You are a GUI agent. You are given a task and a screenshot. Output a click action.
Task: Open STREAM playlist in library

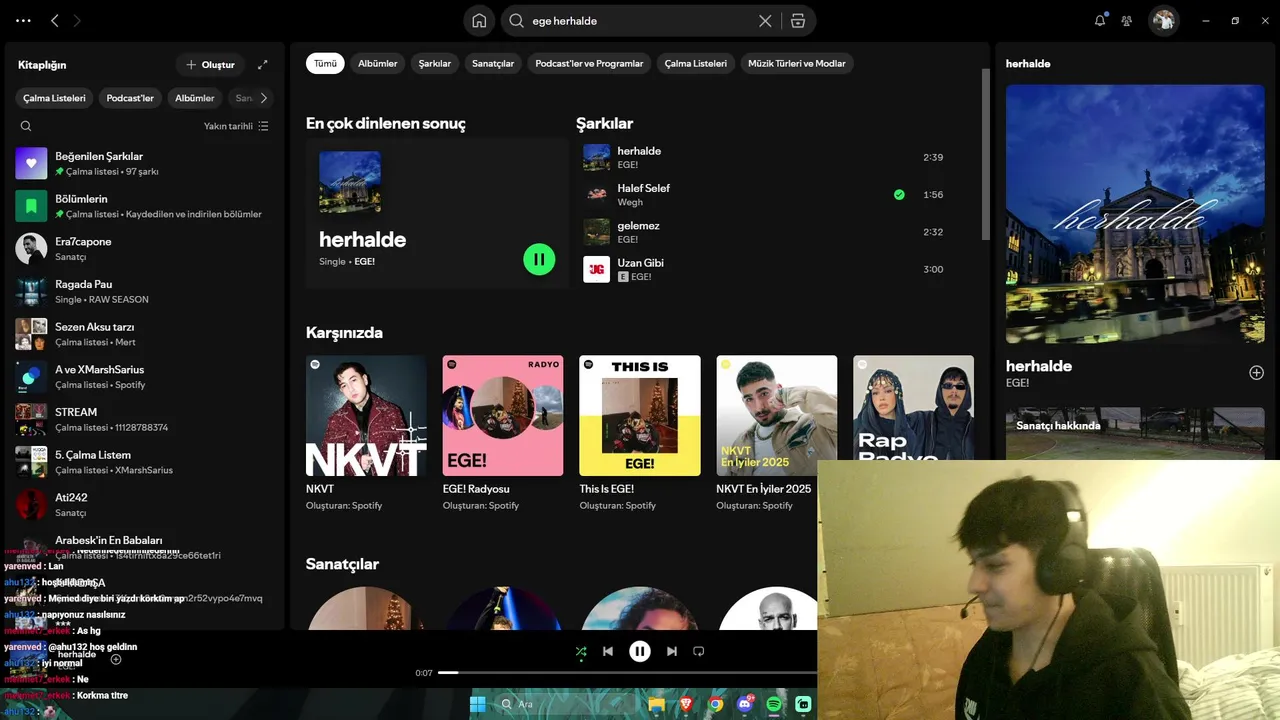point(145,419)
